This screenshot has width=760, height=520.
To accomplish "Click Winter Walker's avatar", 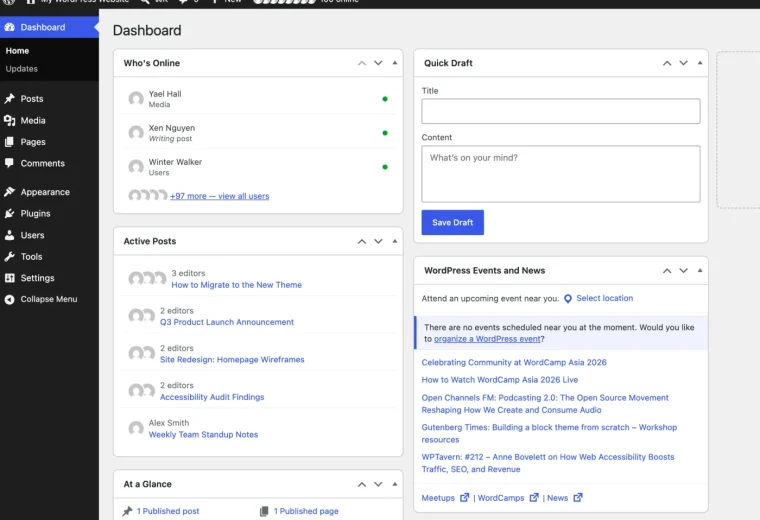I will pyautogui.click(x=136, y=167).
